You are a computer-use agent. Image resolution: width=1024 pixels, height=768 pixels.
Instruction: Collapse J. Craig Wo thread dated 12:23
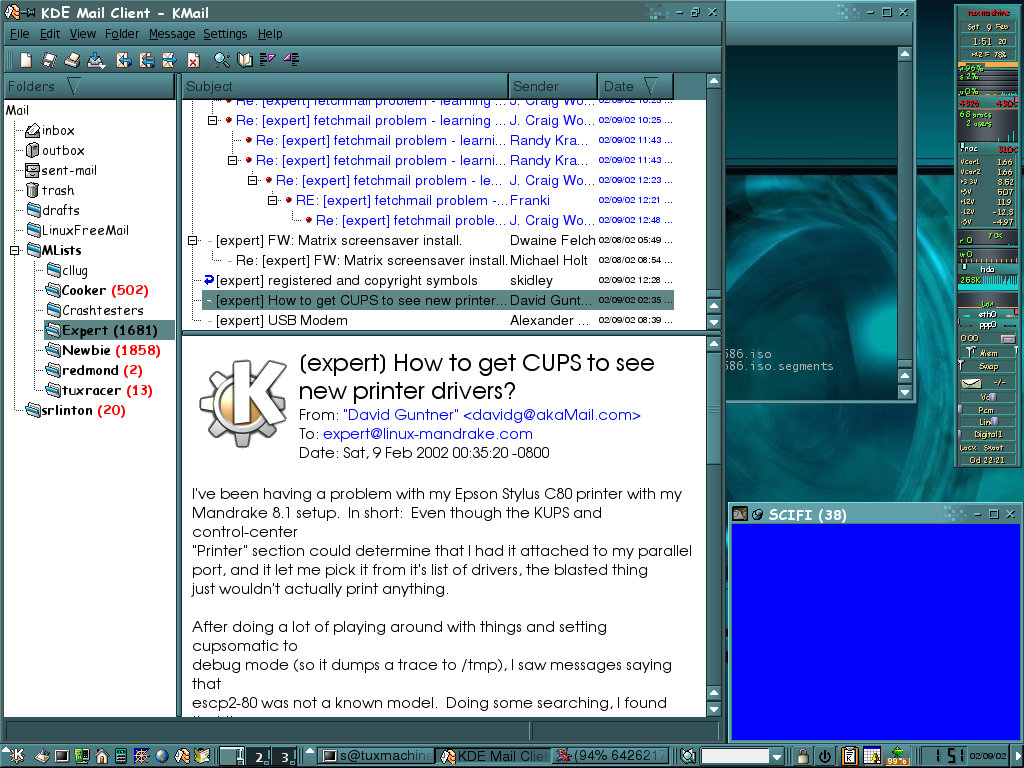pos(253,180)
